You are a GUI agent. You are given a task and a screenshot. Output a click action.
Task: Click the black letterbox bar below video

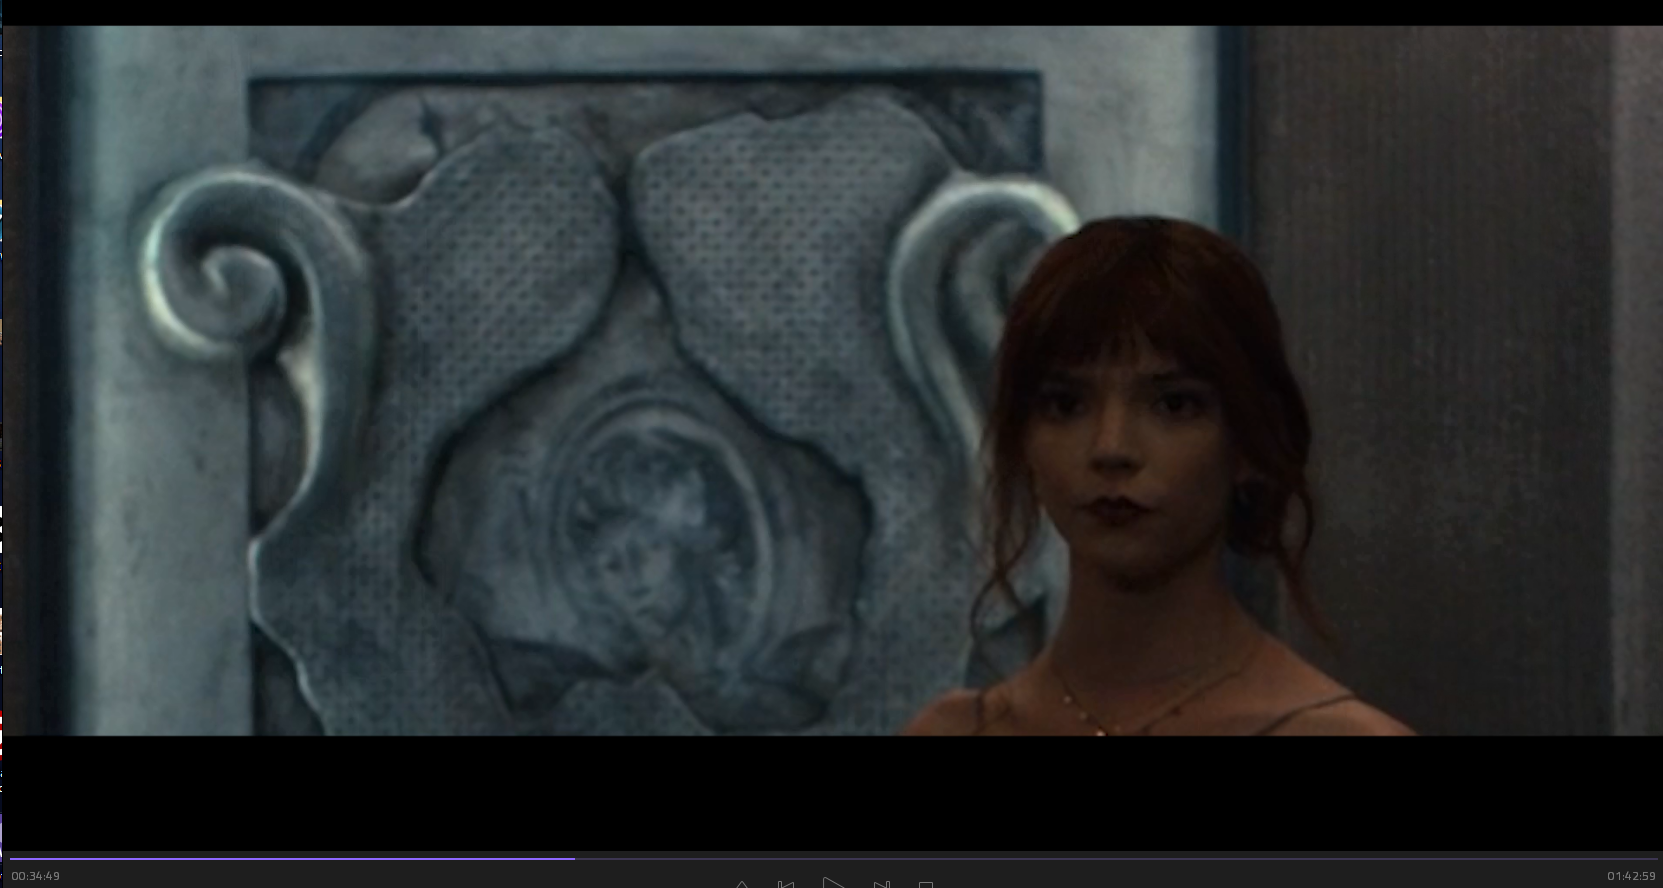tap(830, 790)
